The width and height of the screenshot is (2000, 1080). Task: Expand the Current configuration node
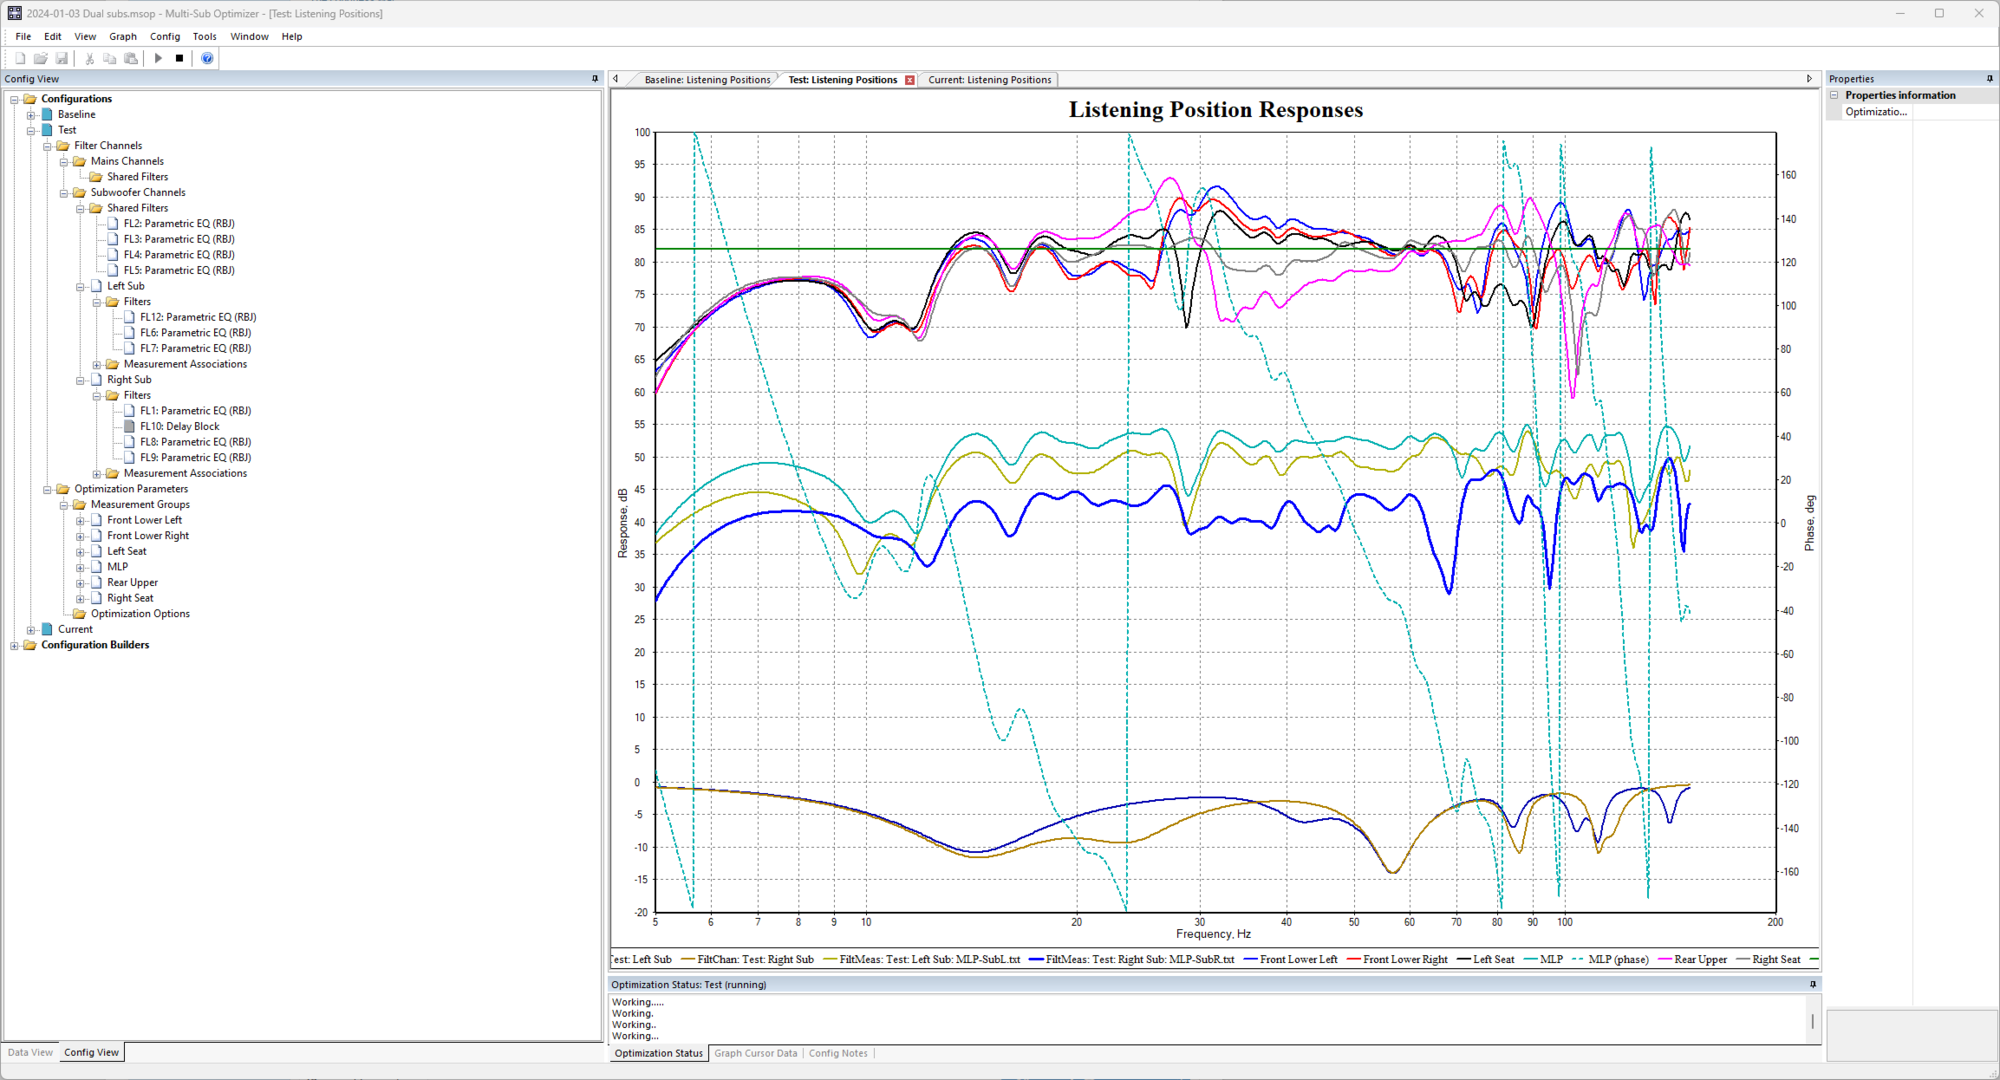pos(31,630)
